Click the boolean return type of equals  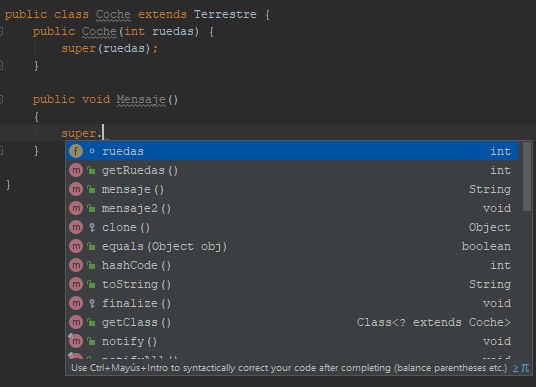click(486, 246)
